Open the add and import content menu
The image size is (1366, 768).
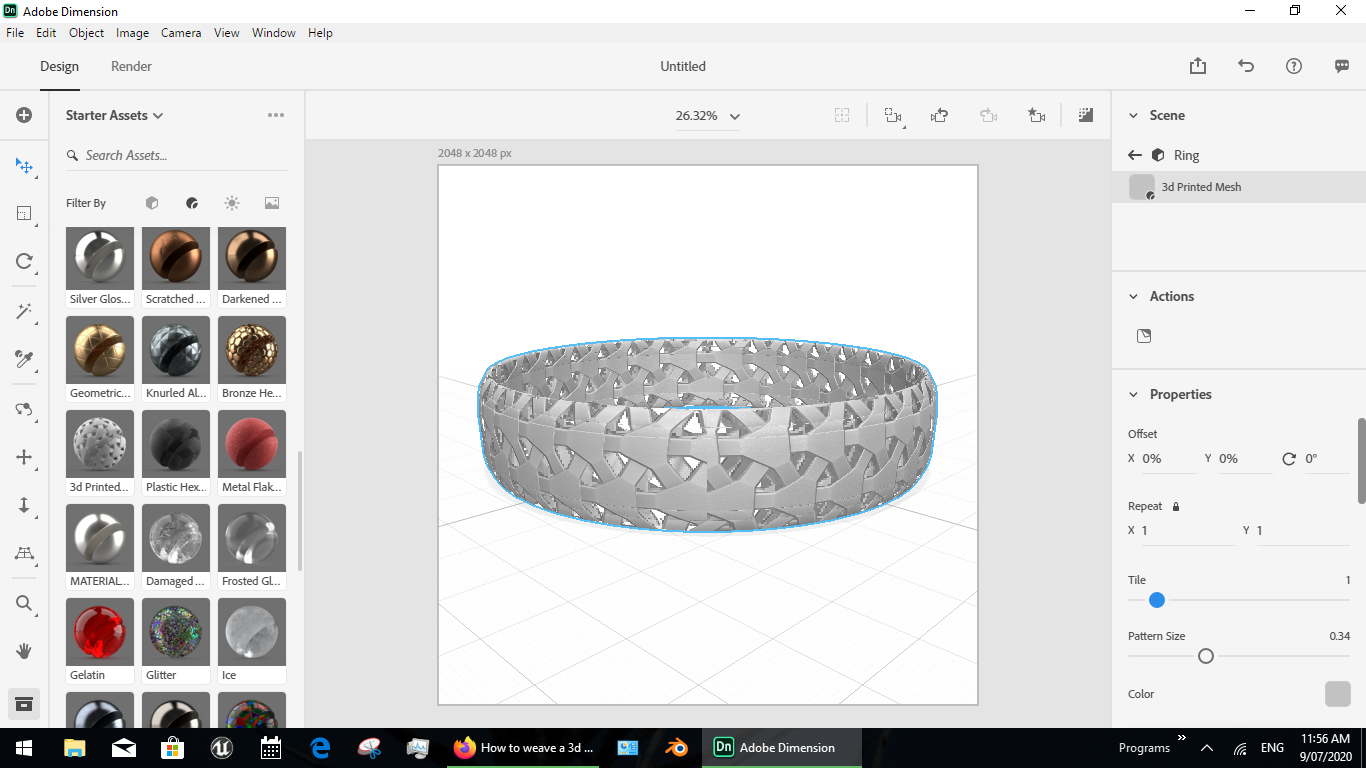point(23,114)
